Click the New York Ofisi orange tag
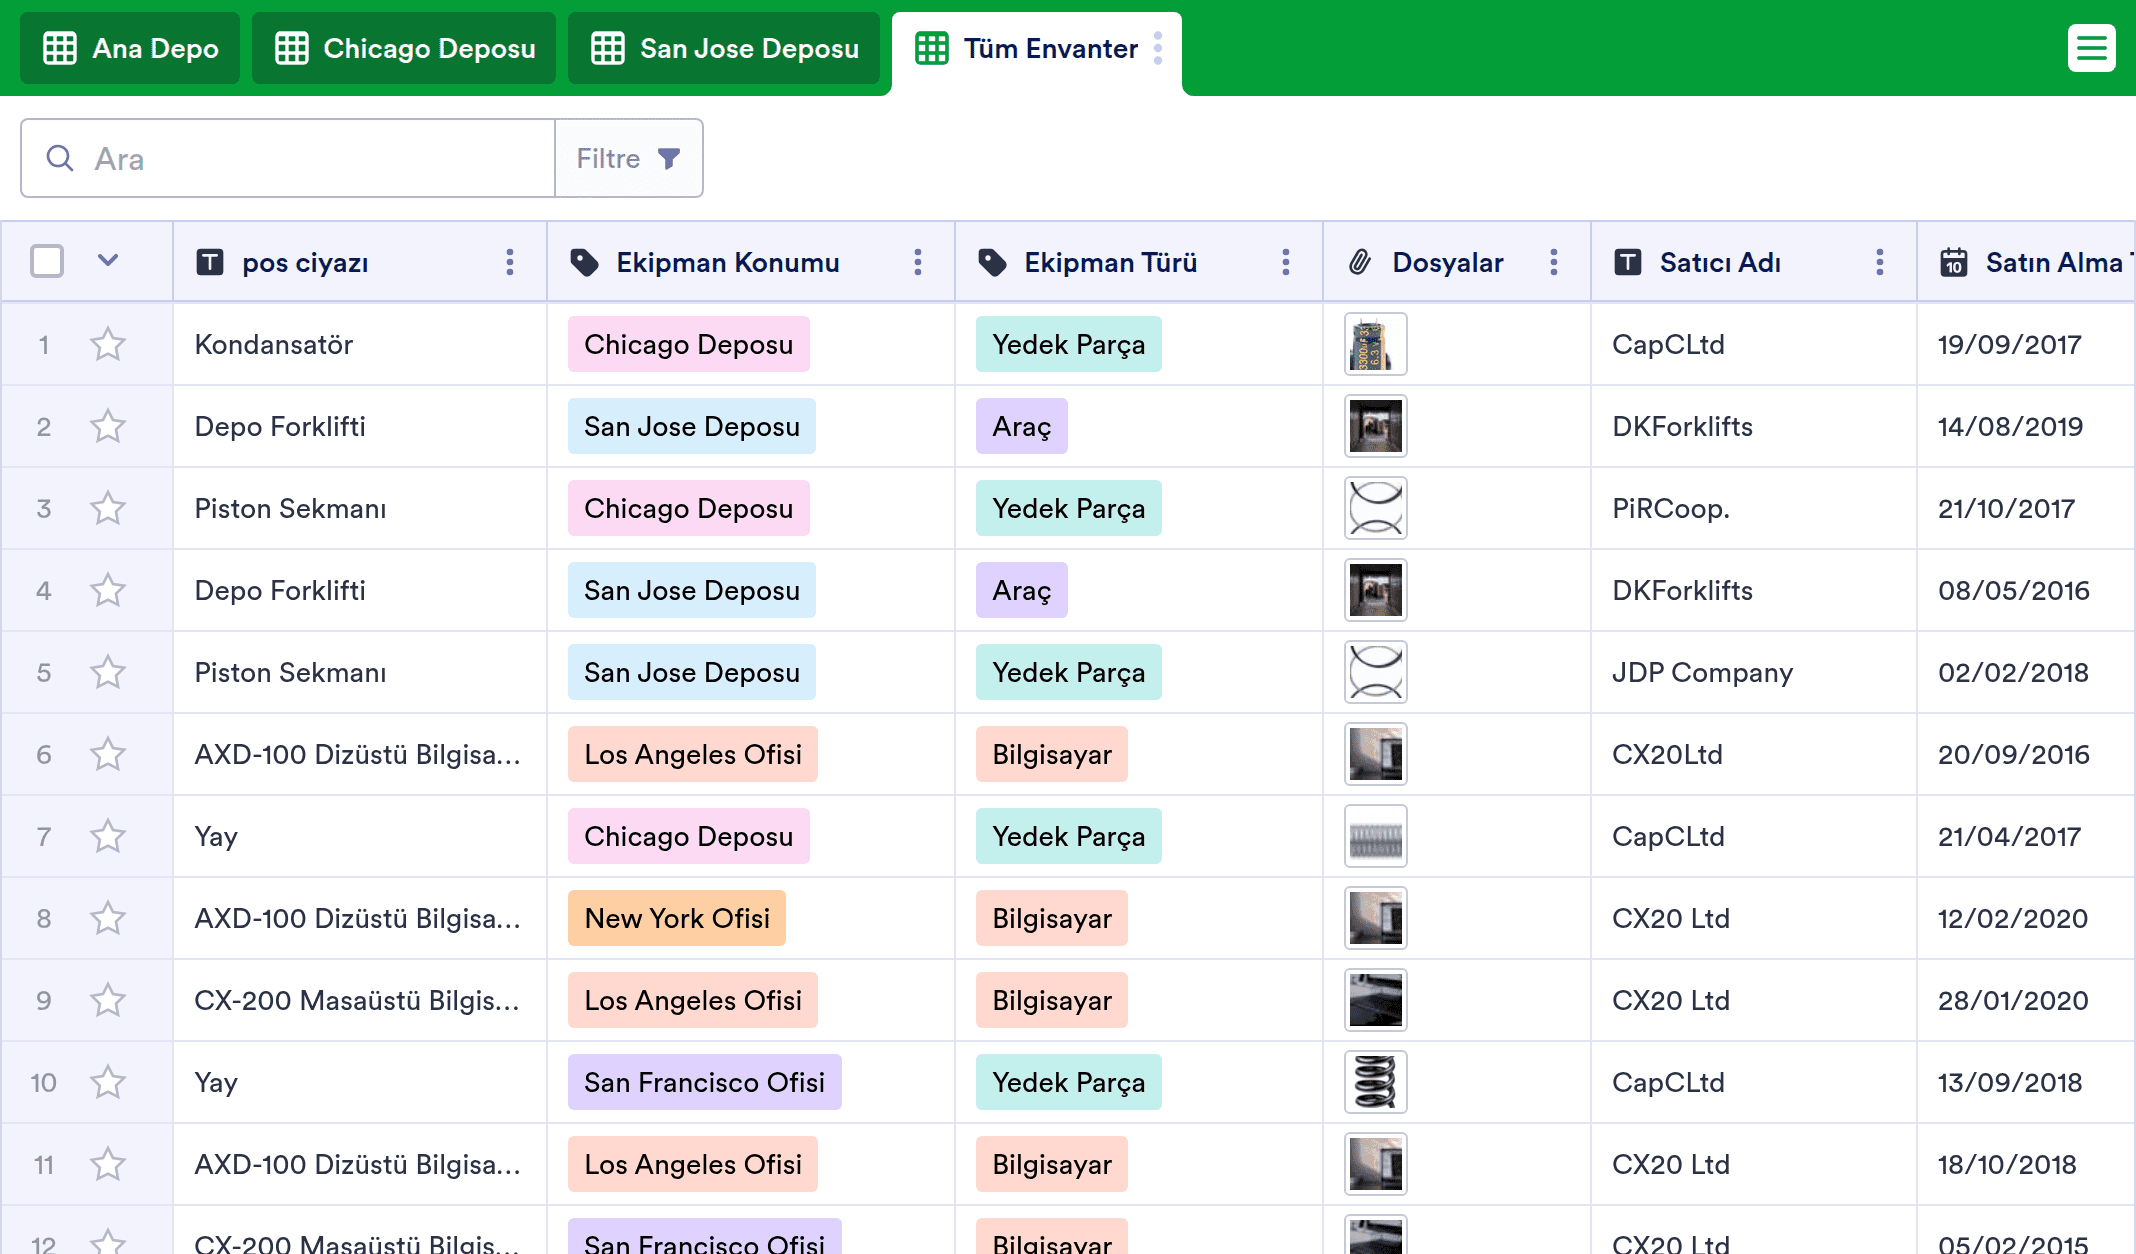 point(677,919)
